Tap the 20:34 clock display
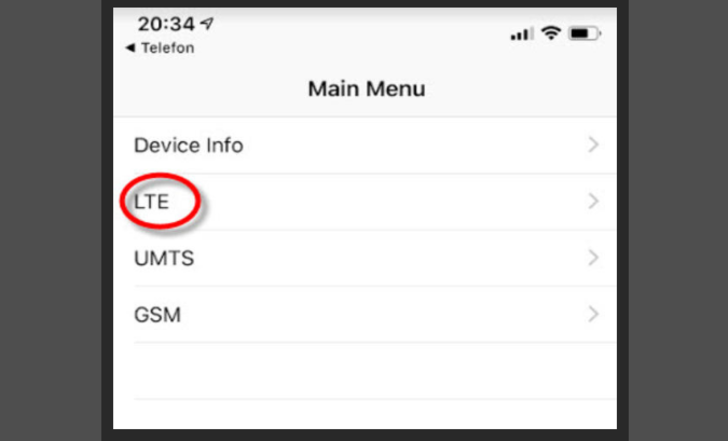 (166, 24)
